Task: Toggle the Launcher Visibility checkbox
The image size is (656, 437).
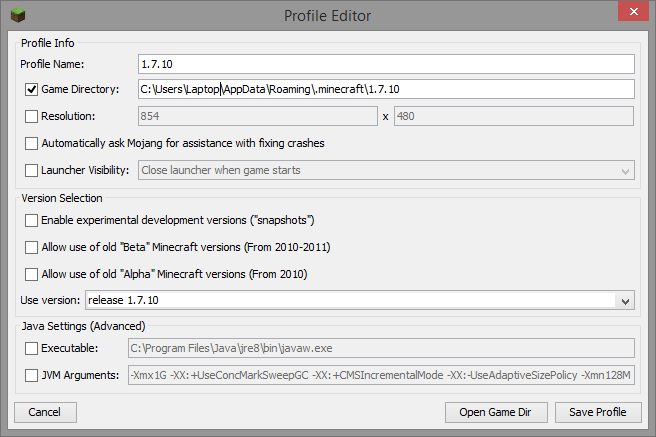Action: coord(32,170)
